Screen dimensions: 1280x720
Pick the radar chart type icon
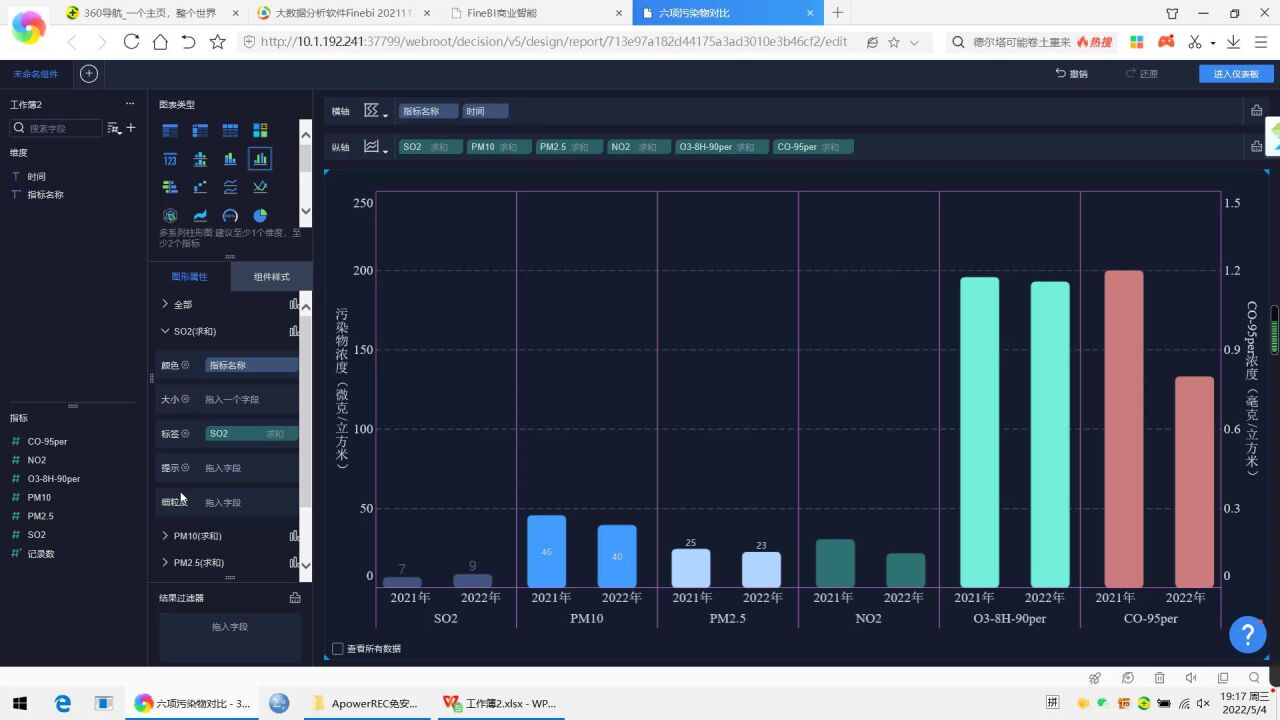(170, 215)
